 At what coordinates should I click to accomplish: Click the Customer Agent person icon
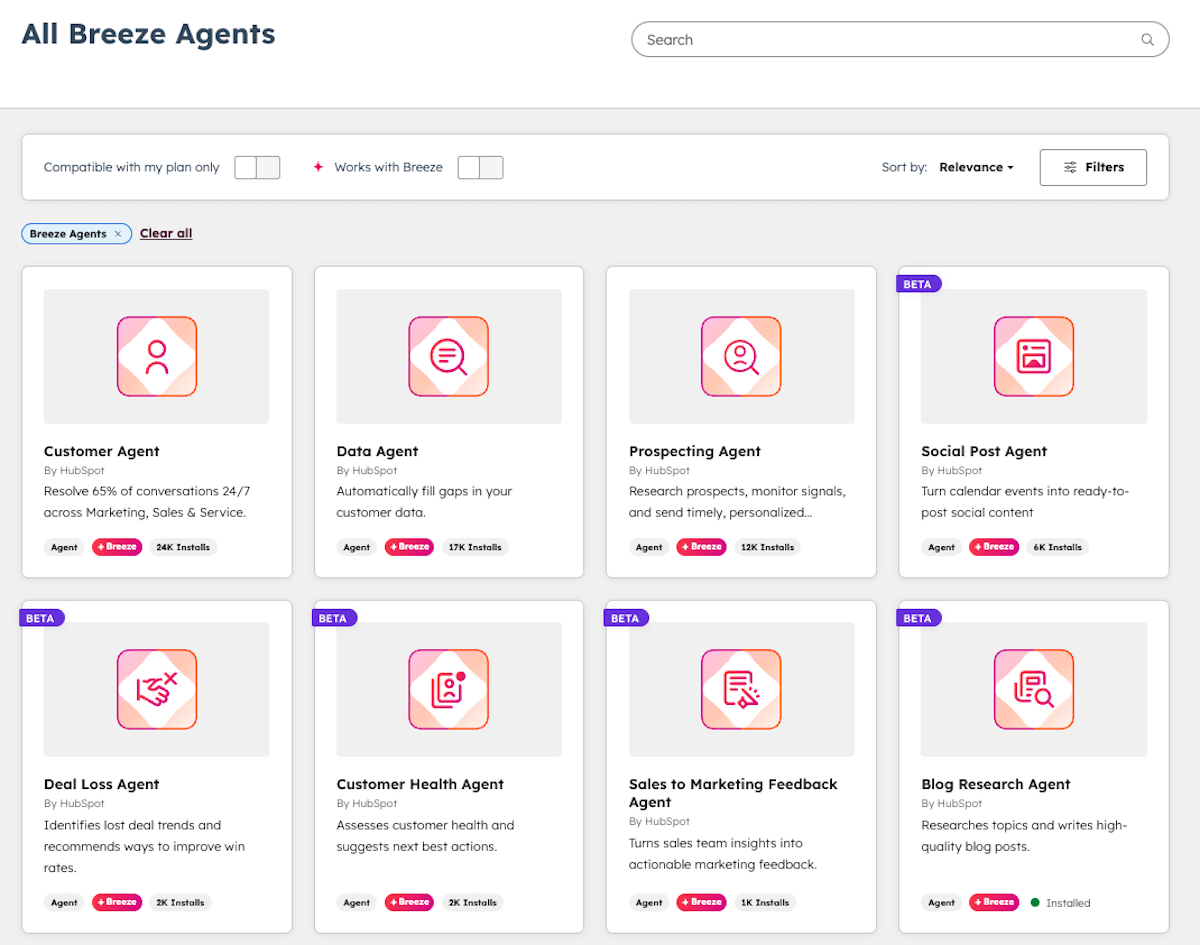click(x=156, y=355)
